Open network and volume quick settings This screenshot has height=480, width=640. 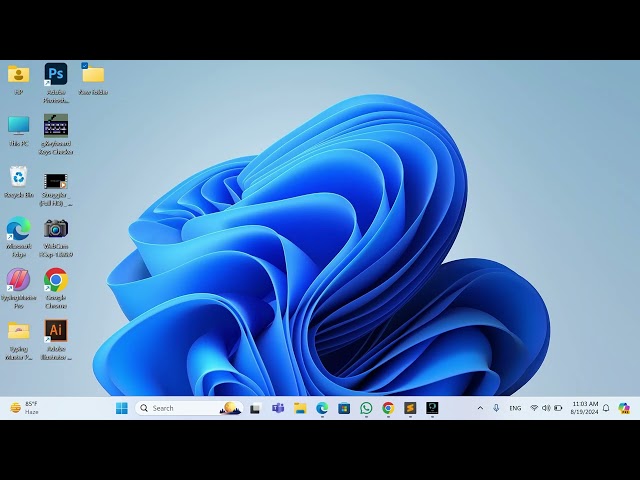[x=546, y=408]
